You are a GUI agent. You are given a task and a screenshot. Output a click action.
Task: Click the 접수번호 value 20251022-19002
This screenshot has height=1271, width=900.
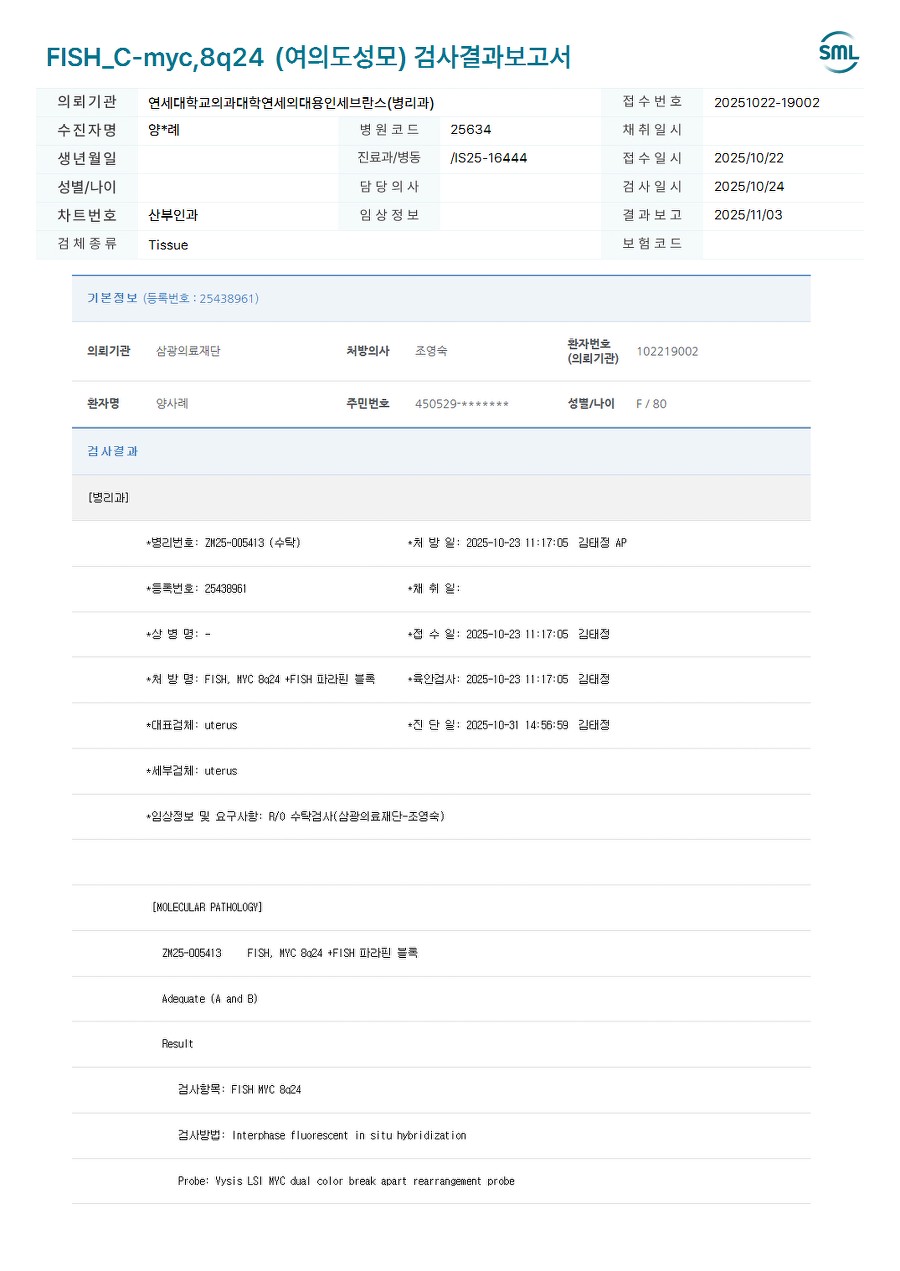click(767, 102)
